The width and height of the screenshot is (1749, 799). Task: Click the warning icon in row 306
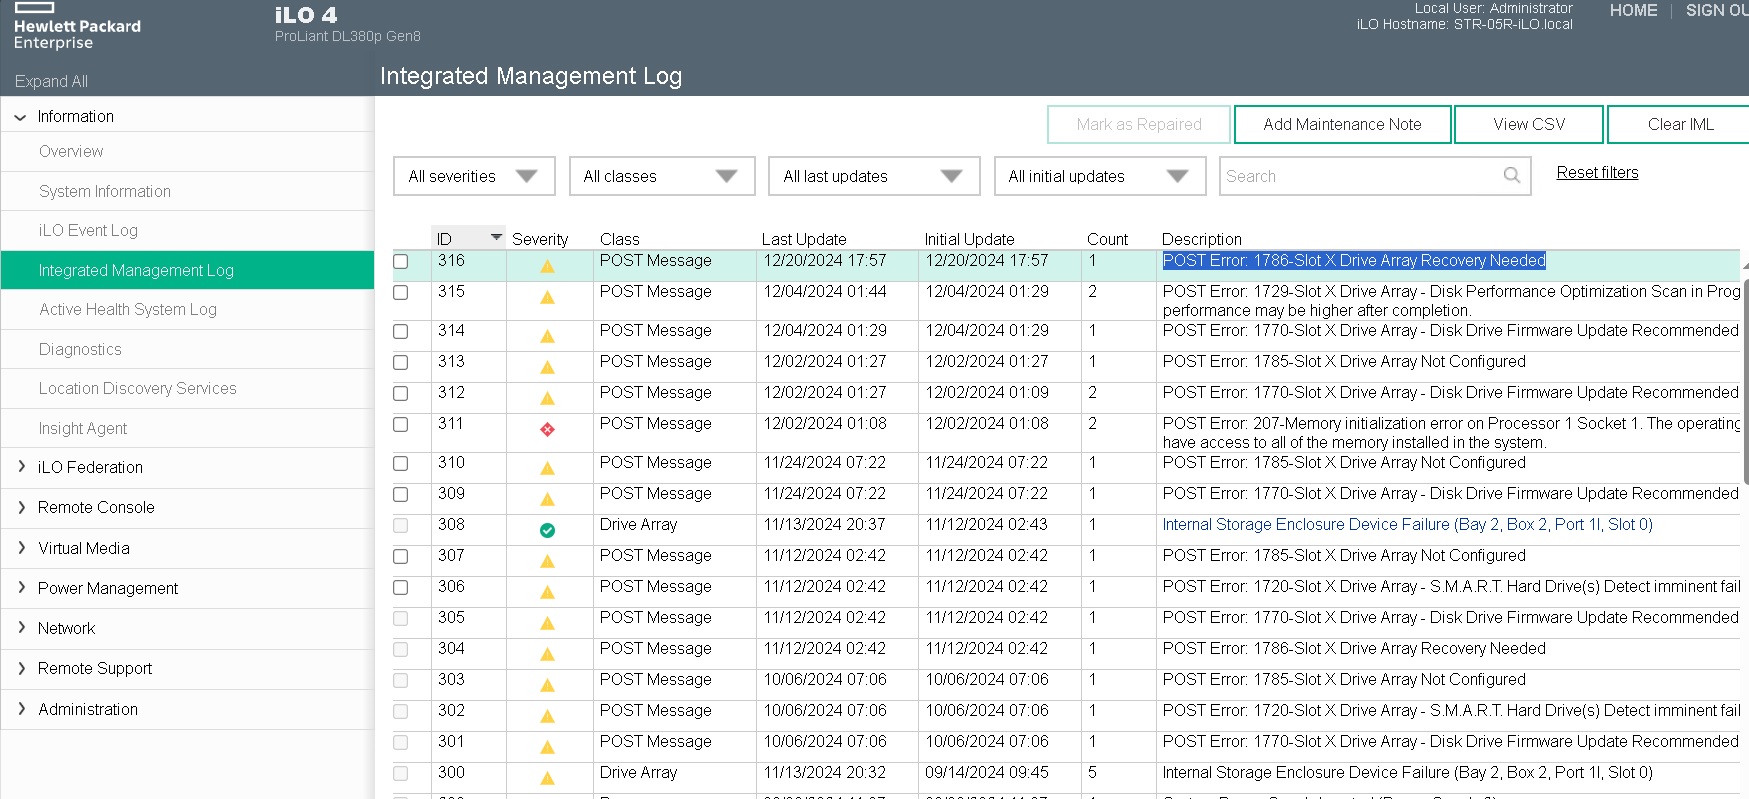(547, 592)
